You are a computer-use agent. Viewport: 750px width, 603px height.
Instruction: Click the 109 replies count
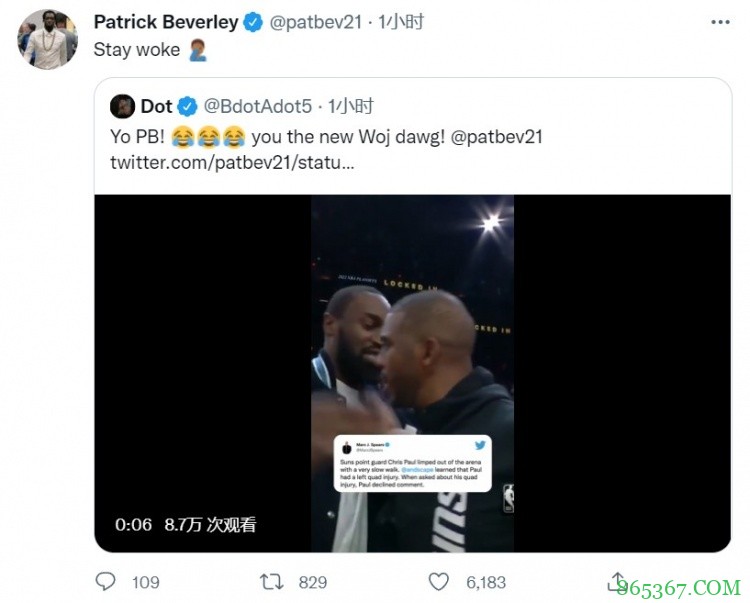coord(146,581)
